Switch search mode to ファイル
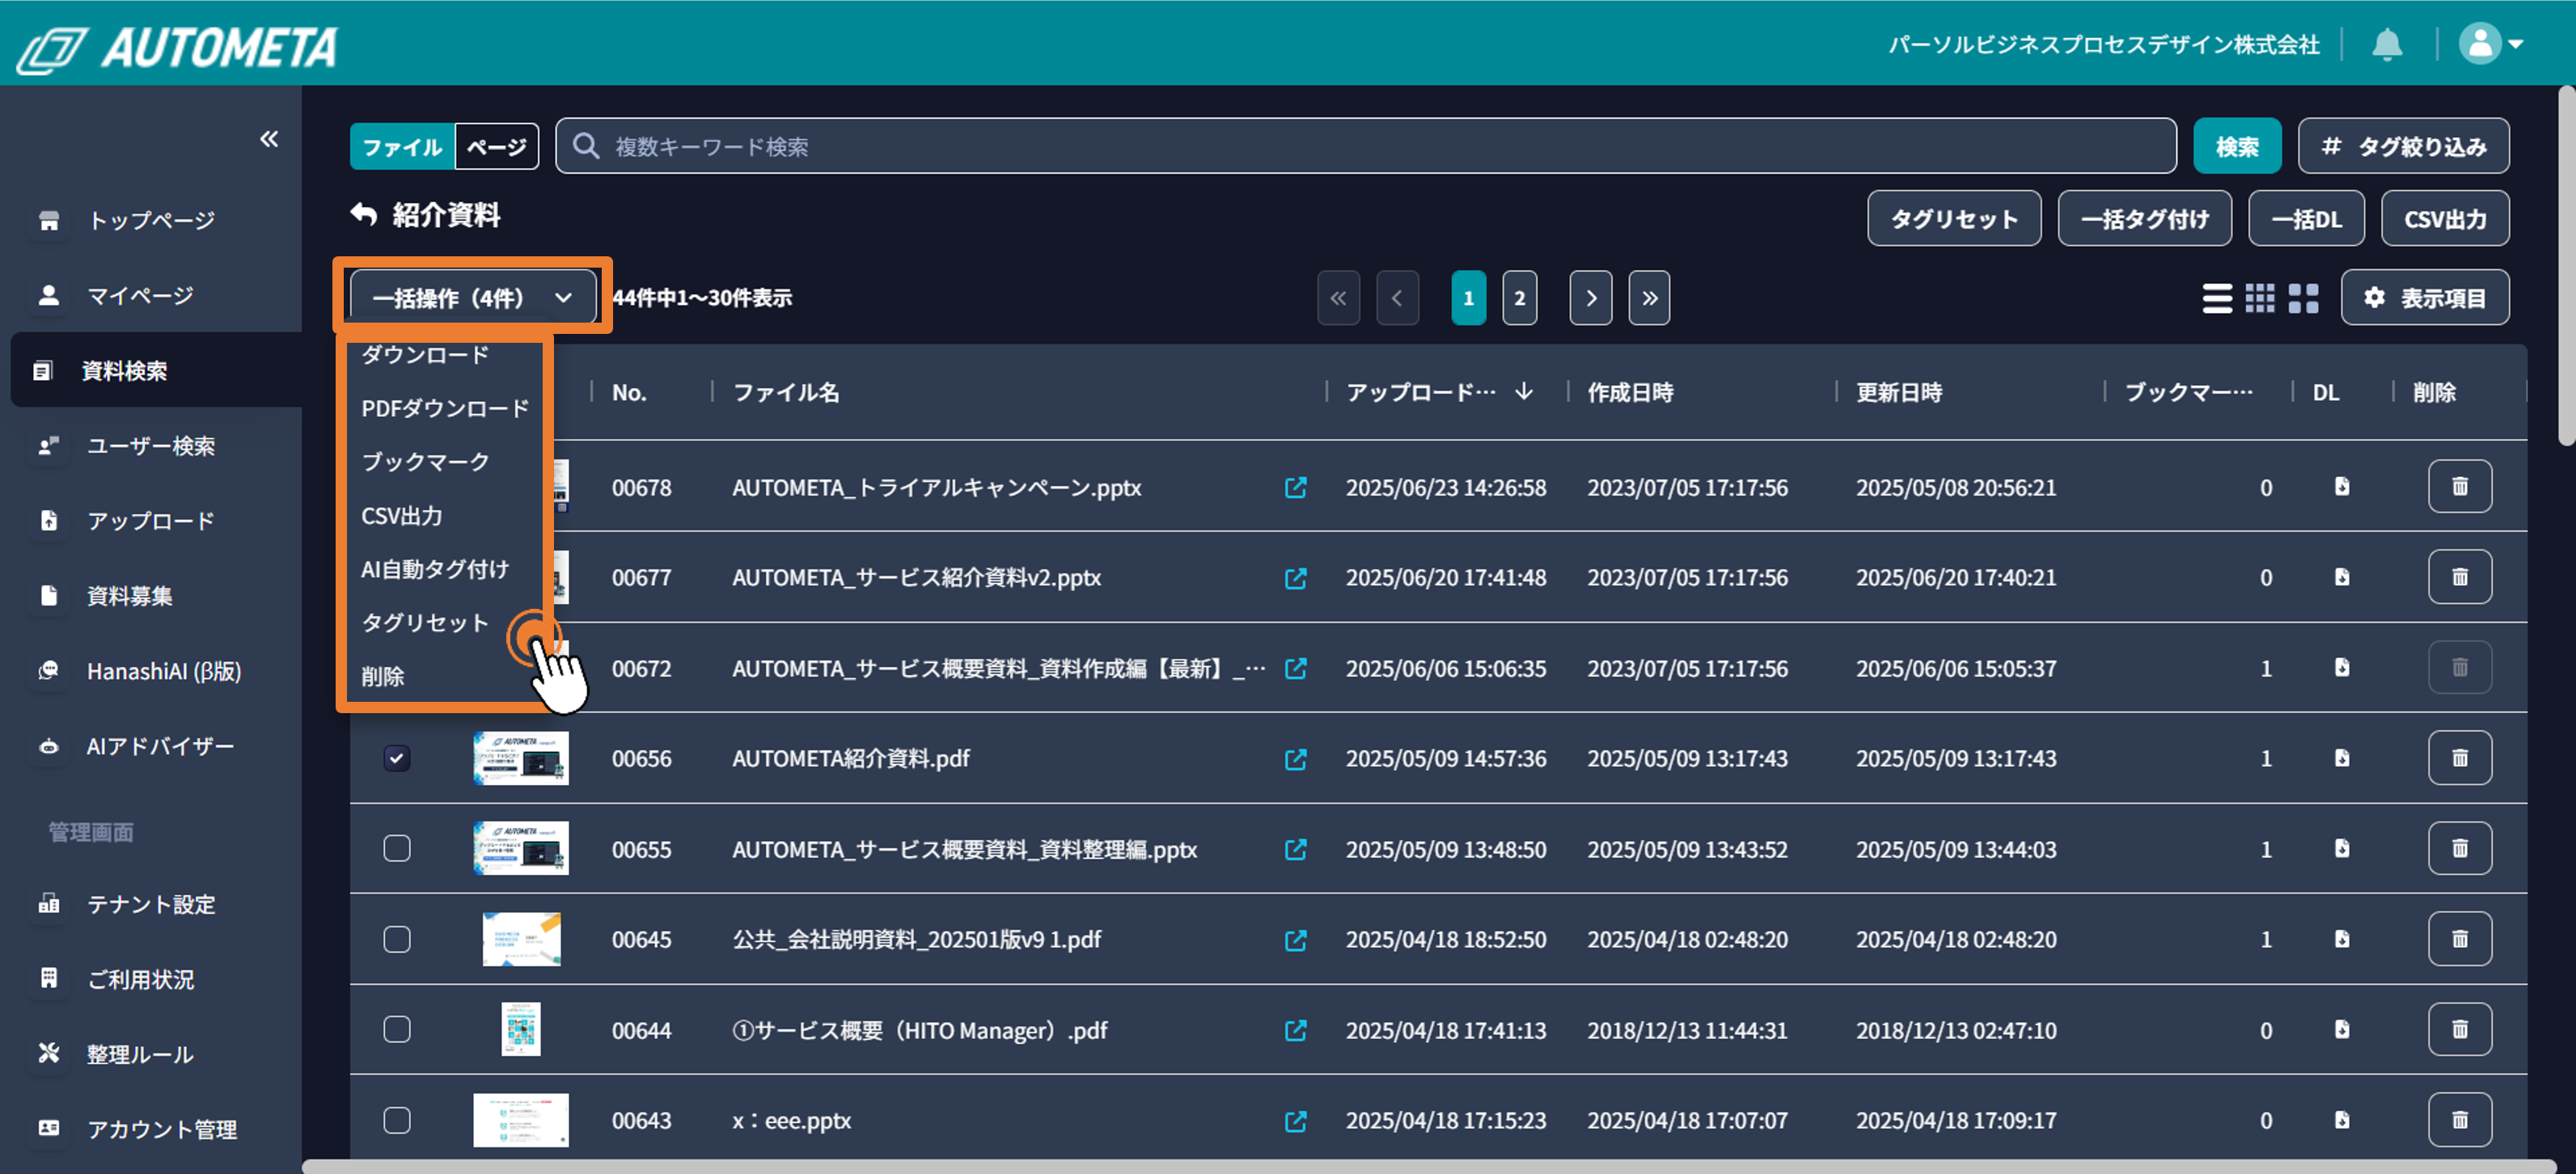 402,147
